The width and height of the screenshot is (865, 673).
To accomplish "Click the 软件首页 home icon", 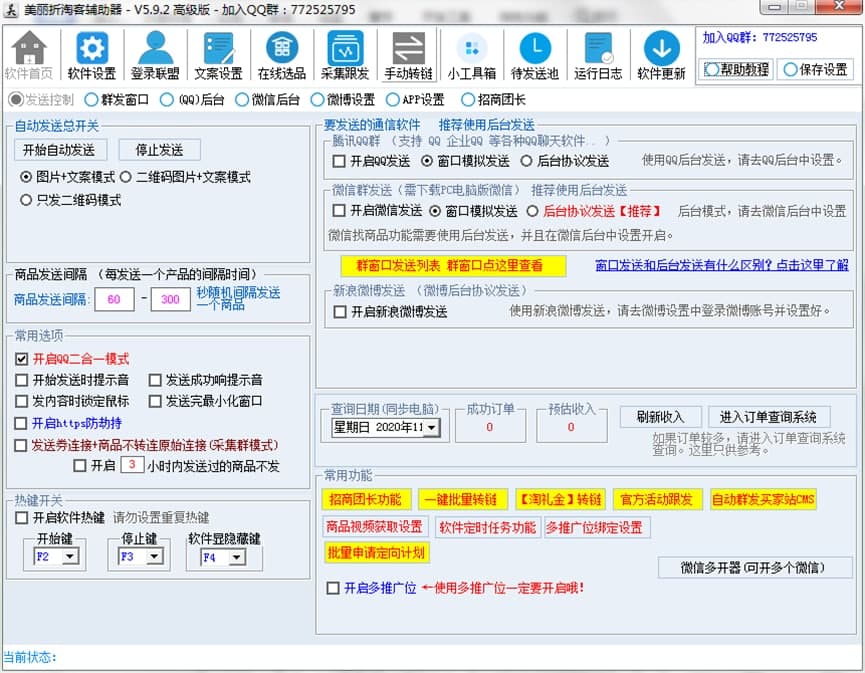I will click(x=29, y=50).
